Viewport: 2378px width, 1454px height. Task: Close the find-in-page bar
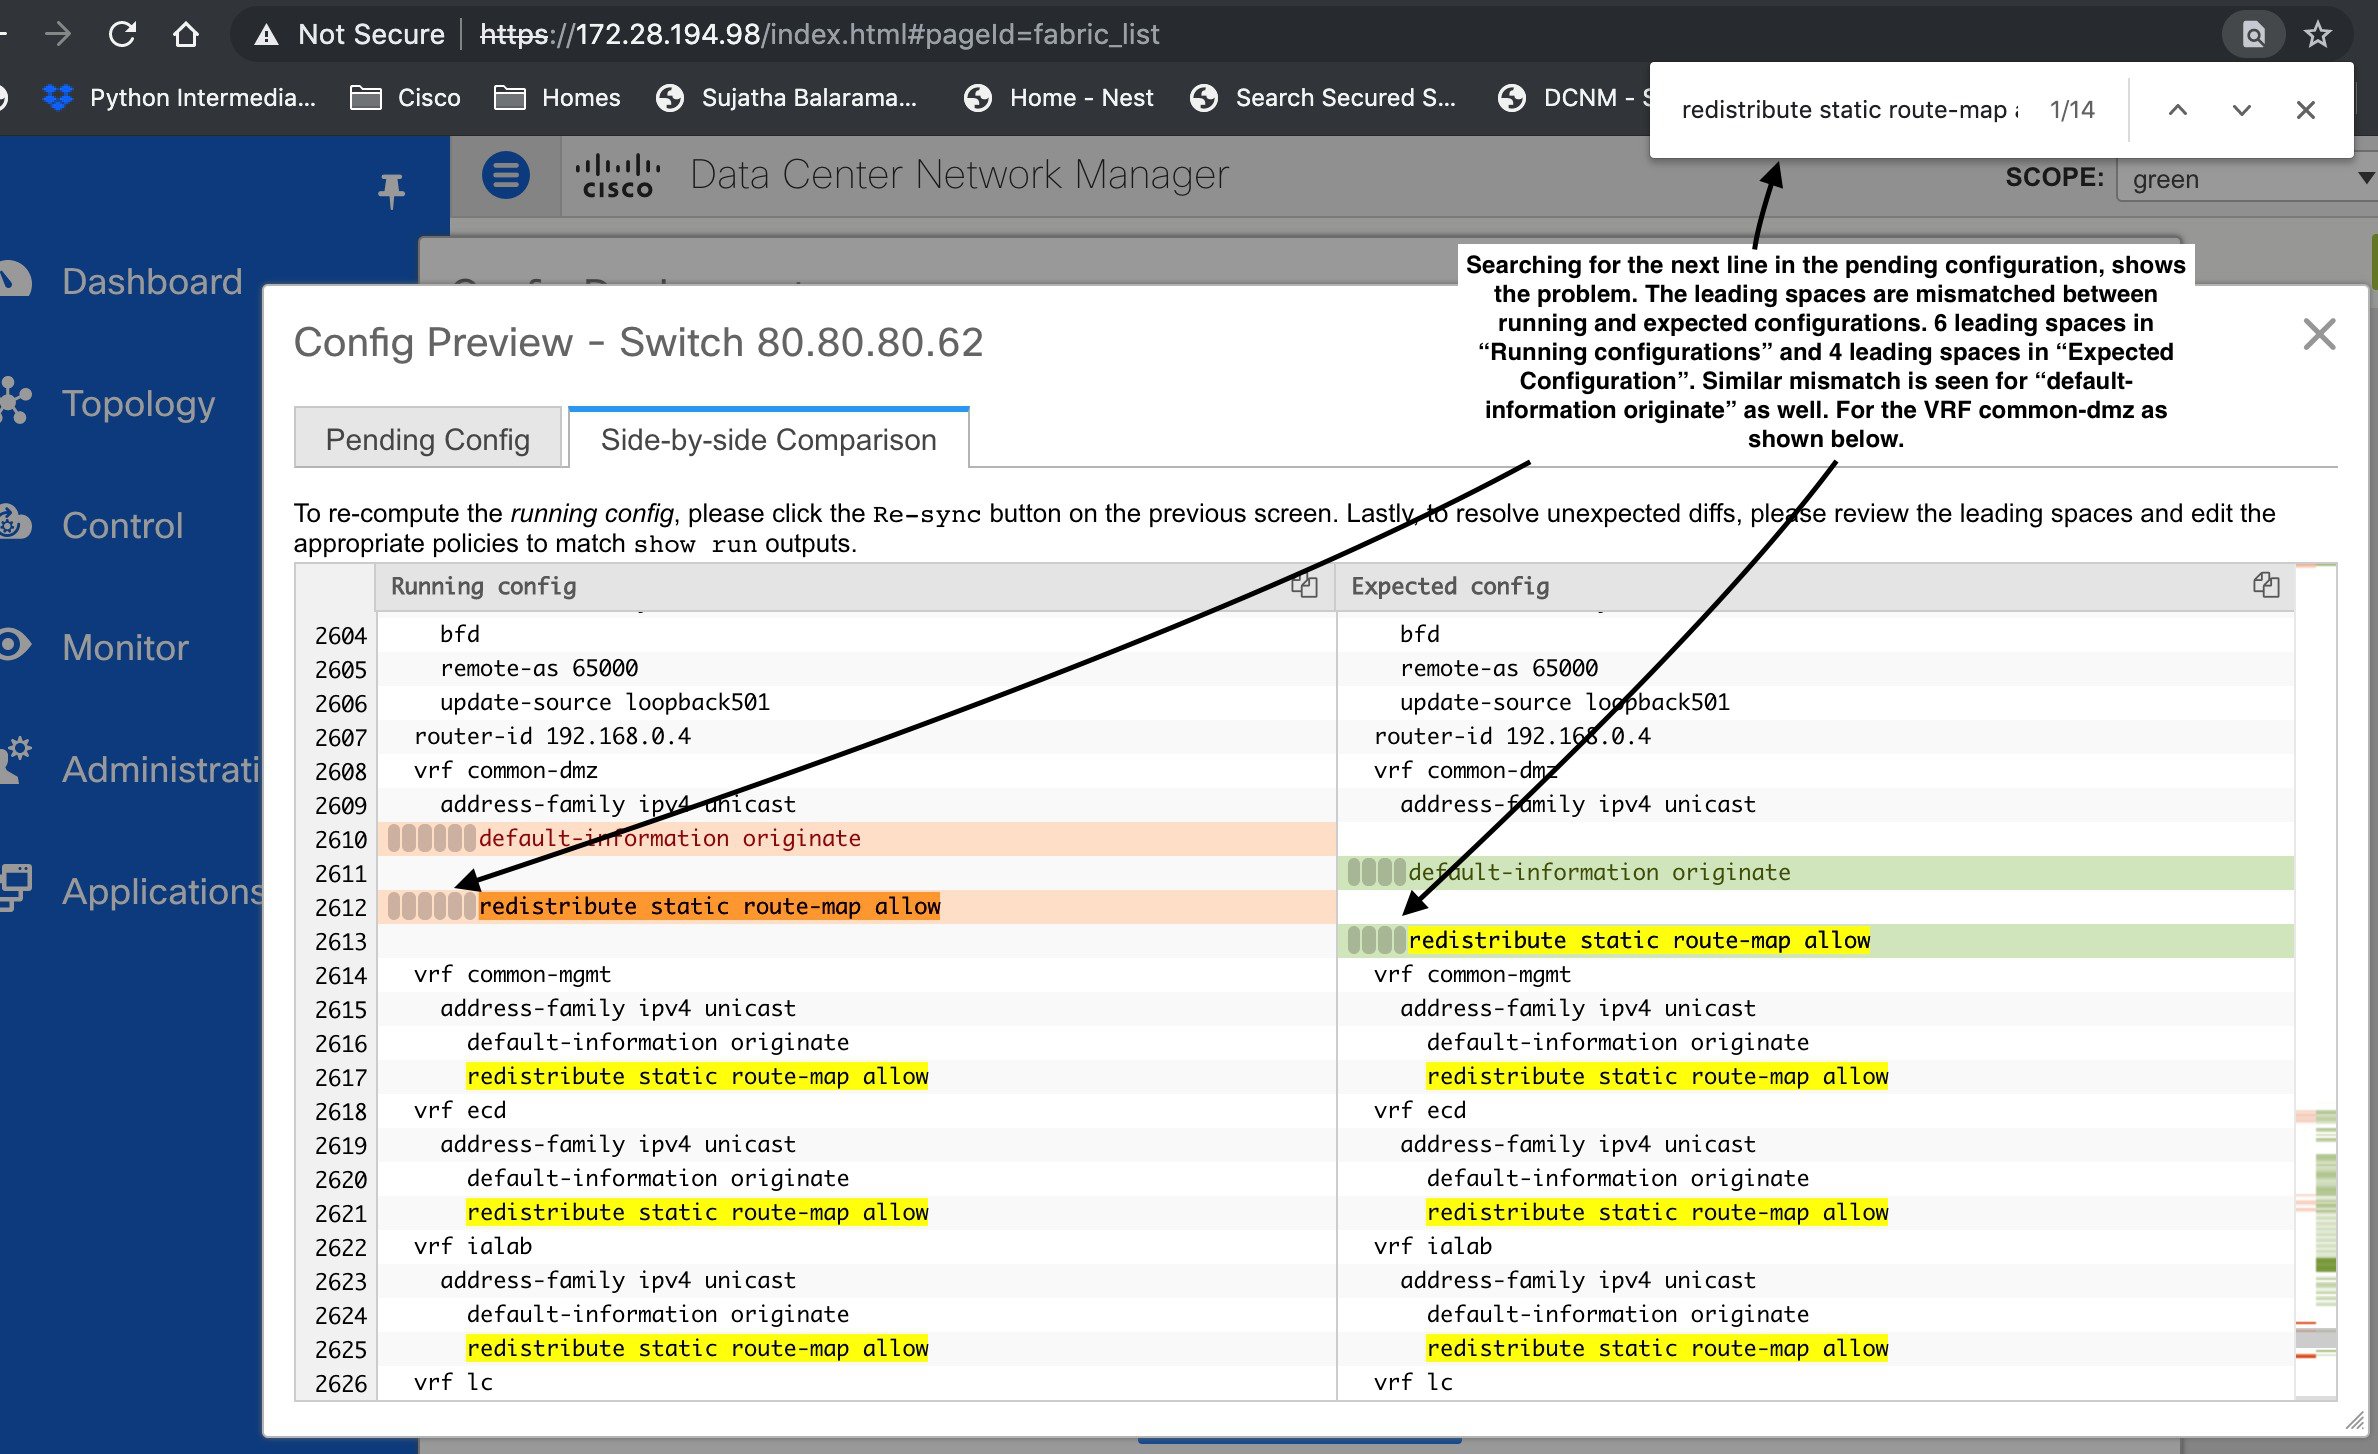pos(2305,110)
